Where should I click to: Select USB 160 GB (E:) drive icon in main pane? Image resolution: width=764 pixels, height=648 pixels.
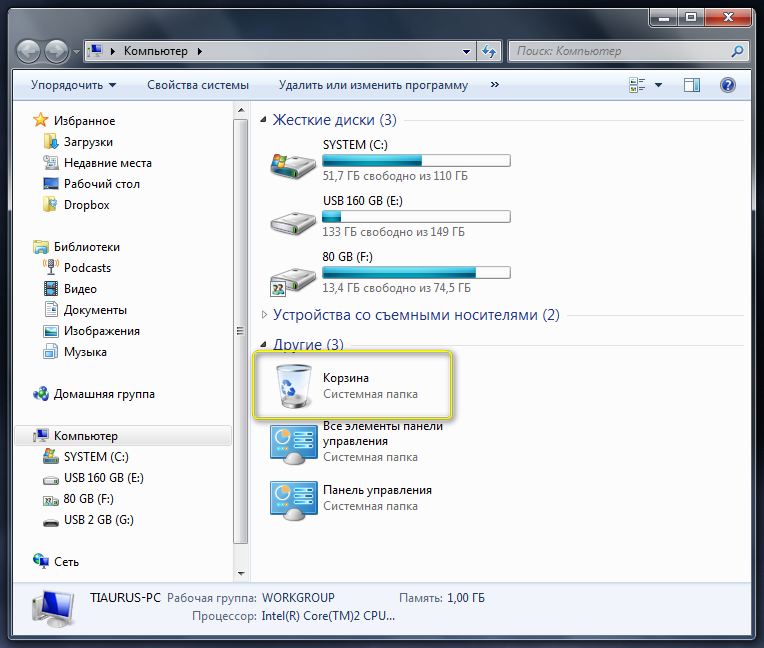[x=293, y=222]
